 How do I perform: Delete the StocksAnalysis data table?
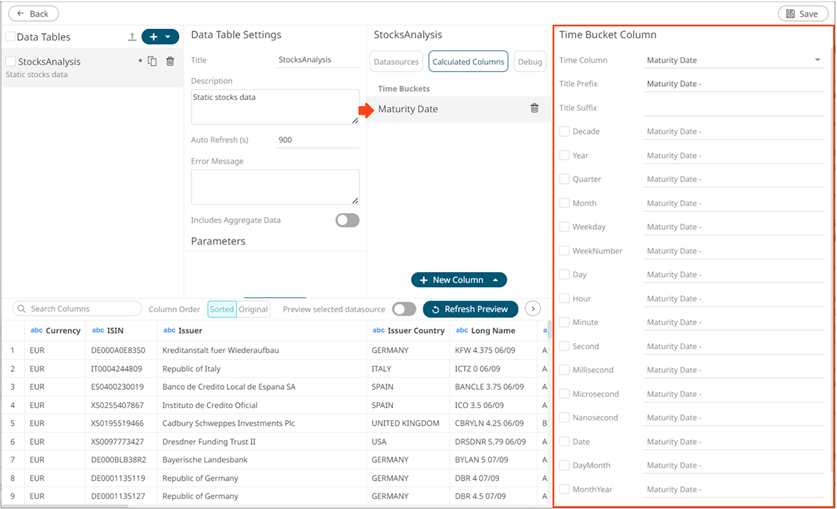click(170, 61)
